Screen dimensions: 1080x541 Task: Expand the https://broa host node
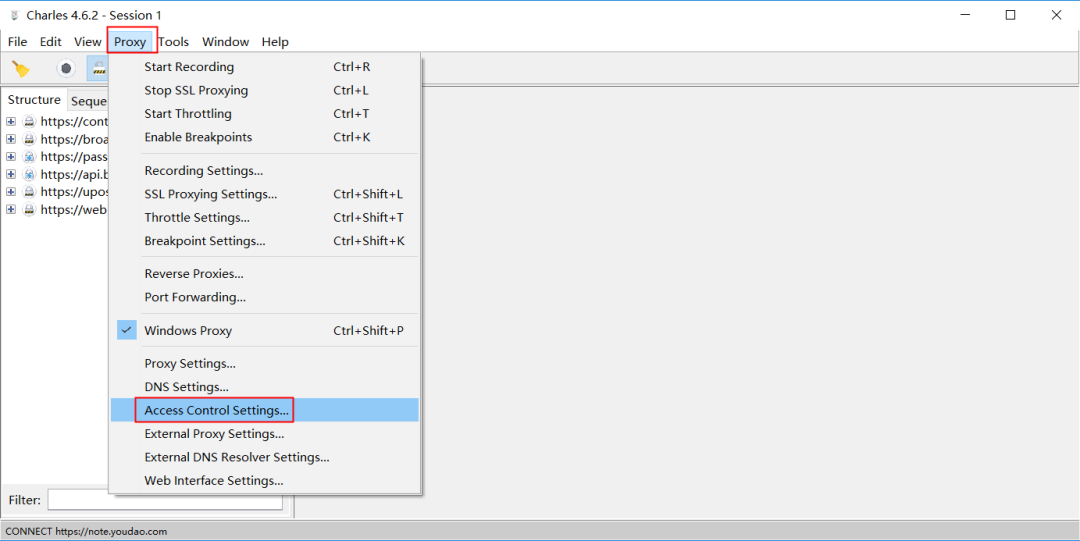coord(11,139)
